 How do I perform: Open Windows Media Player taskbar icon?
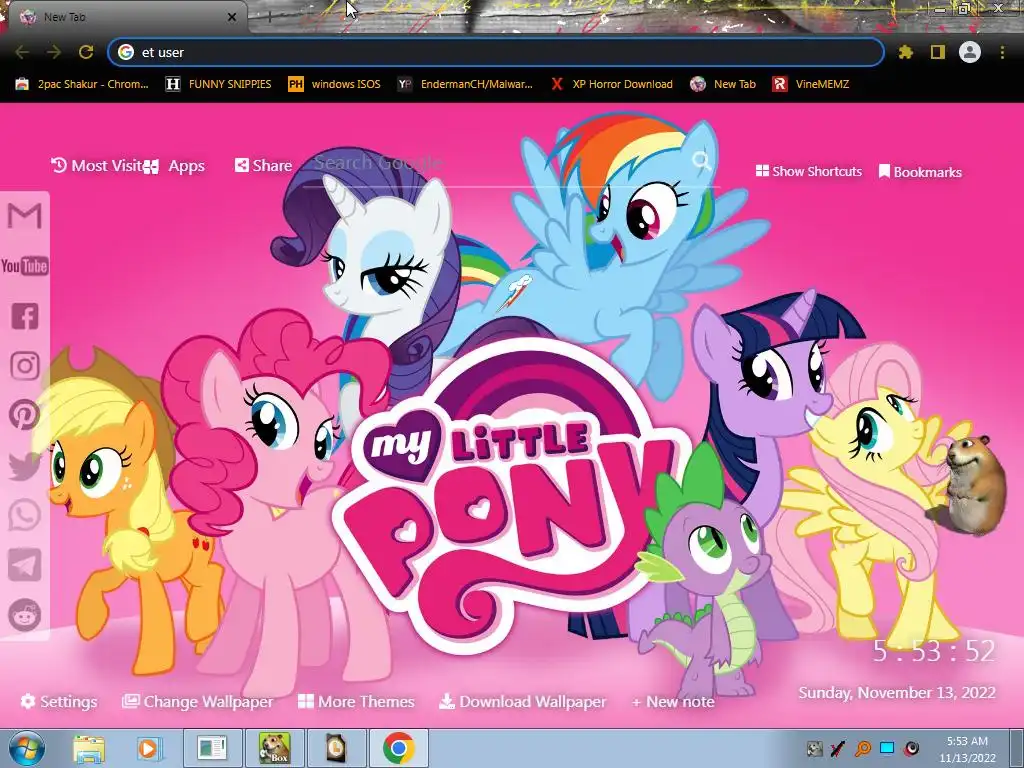(148, 748)
